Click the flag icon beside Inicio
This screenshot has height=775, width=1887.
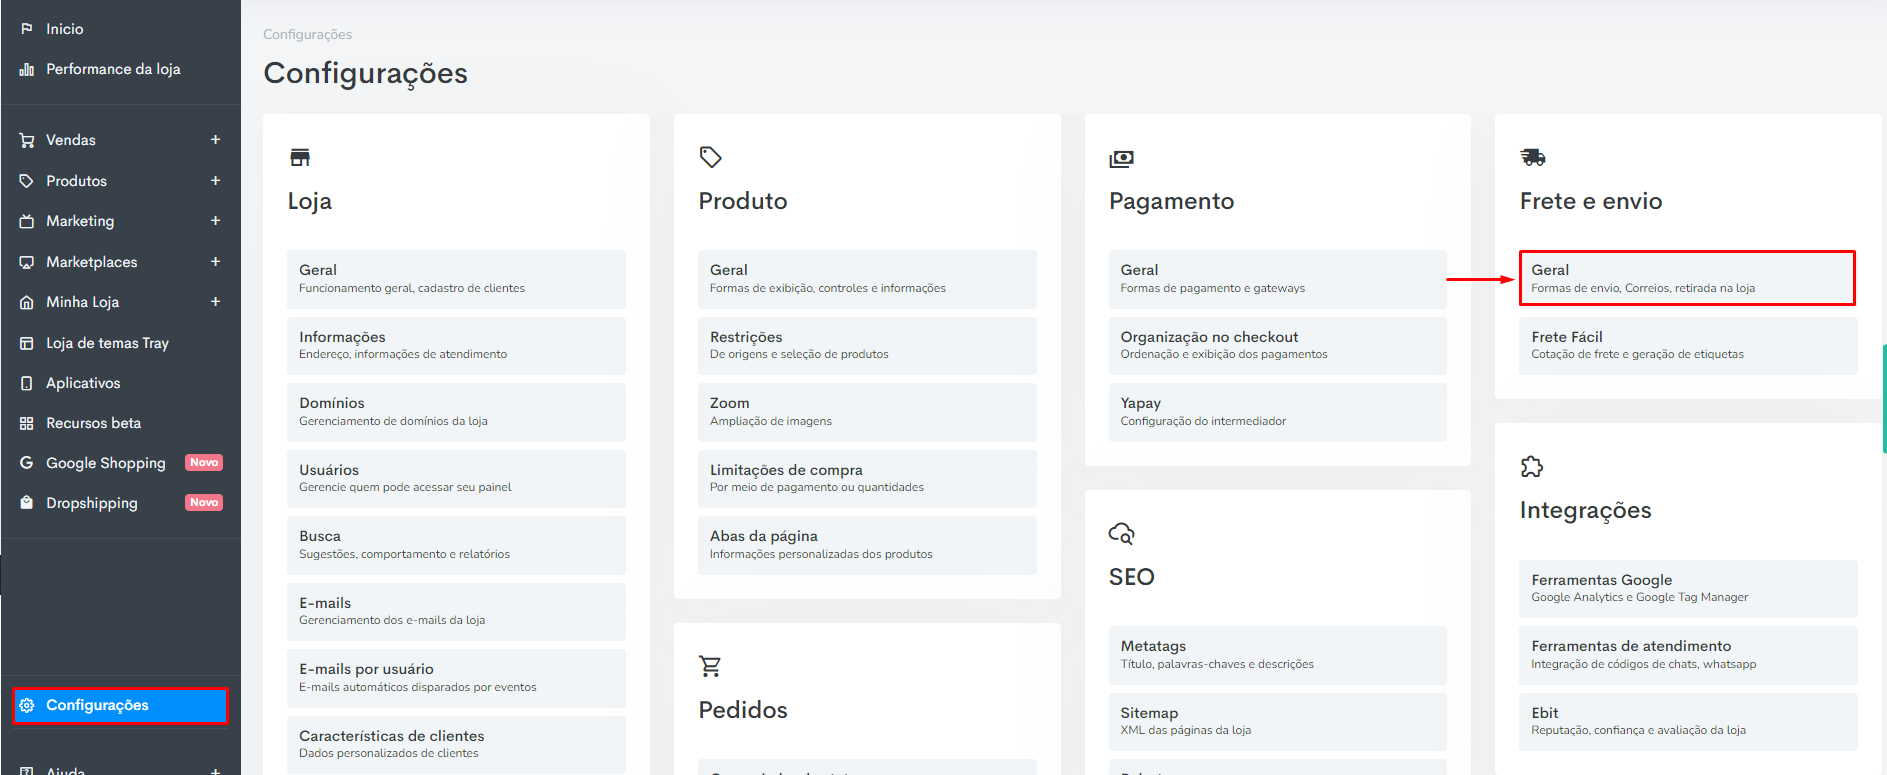(27, 29)
